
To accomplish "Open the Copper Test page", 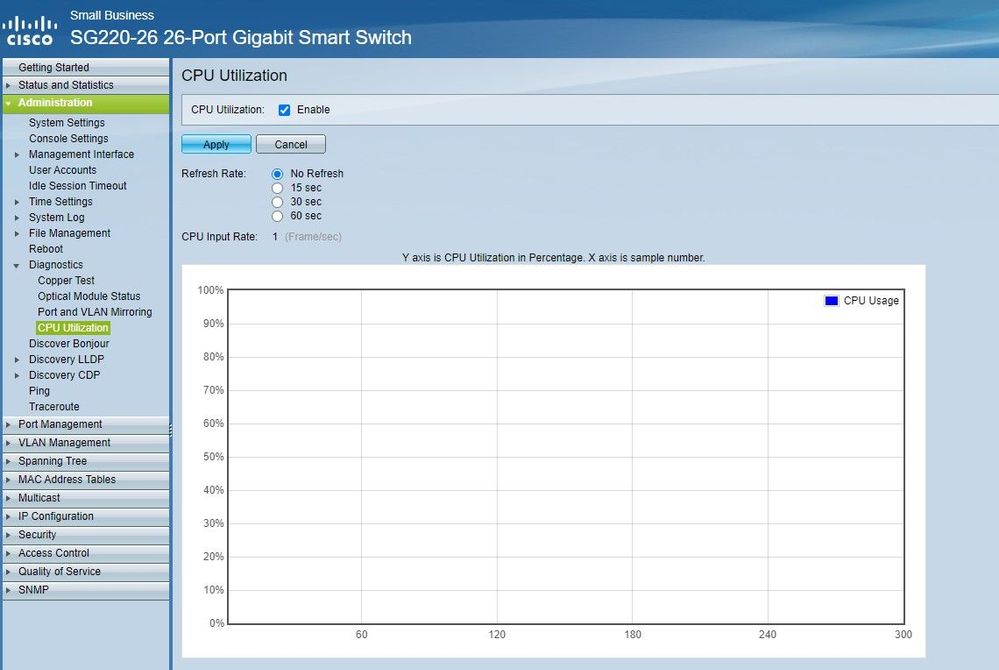I will point(66,281).
